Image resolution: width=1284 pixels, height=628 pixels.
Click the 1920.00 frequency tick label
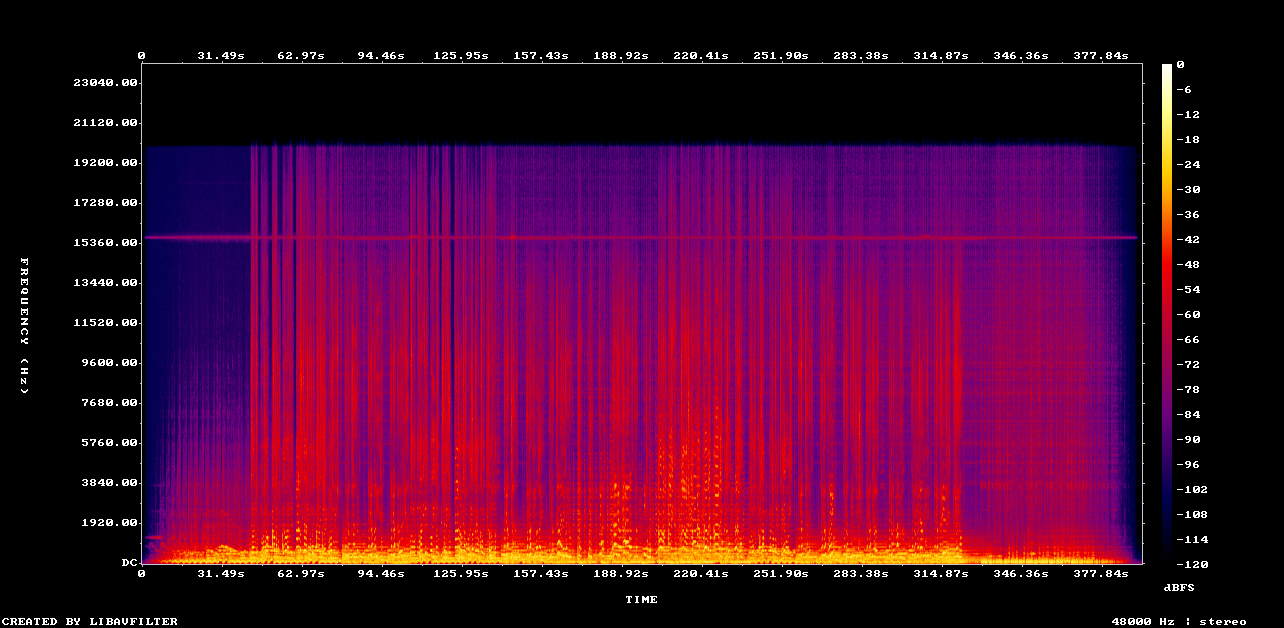click(108, 523)
